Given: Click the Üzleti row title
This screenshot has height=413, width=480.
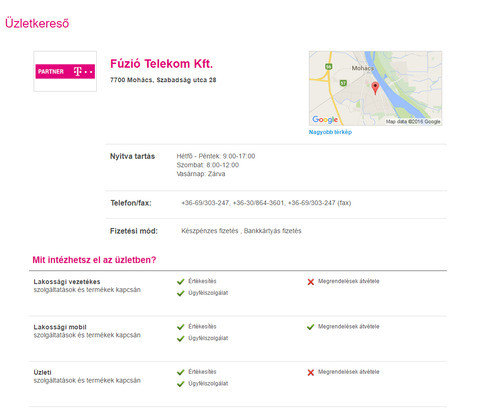Looking at the screenshot, I should tap(42, 372).
